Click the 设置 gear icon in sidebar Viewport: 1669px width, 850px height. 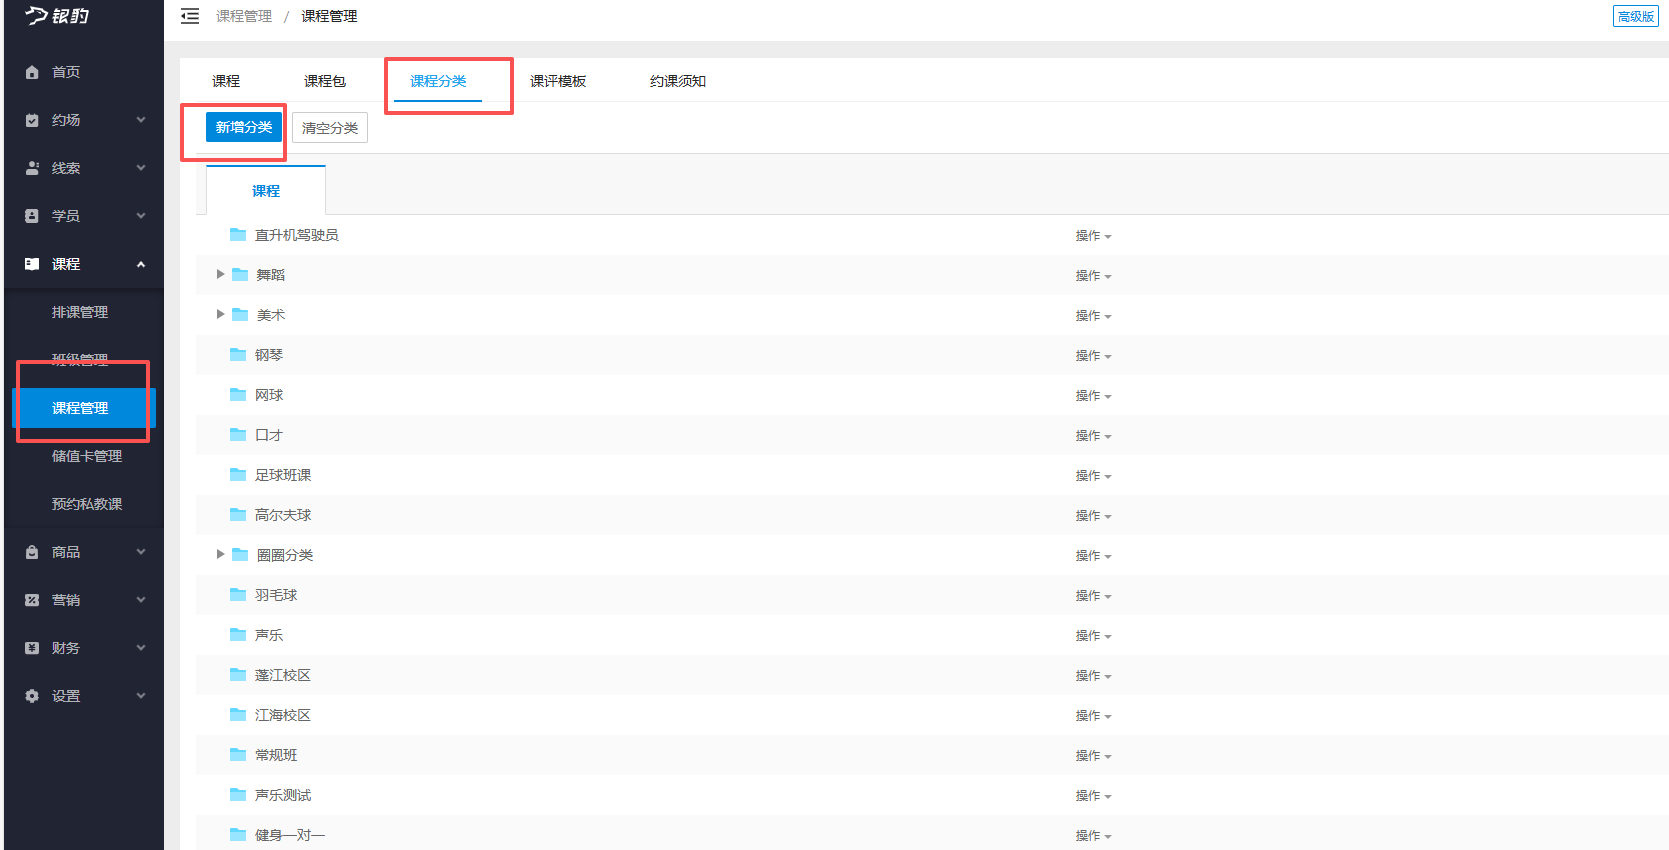click(x=32, y=696)
